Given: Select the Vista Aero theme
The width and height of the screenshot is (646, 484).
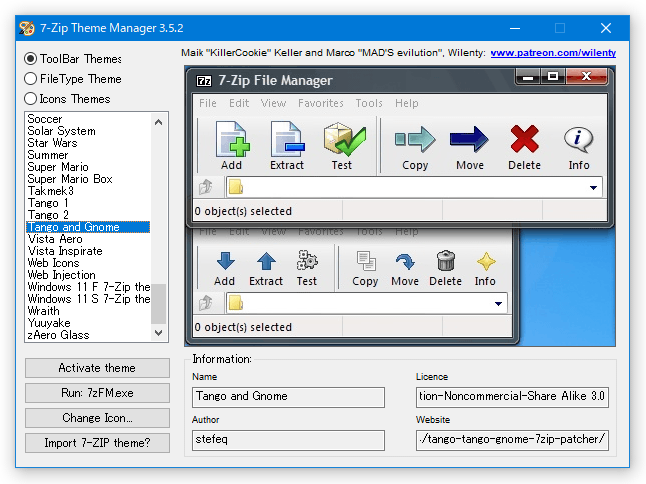Looking at the screenshot, I should point(88,239).
